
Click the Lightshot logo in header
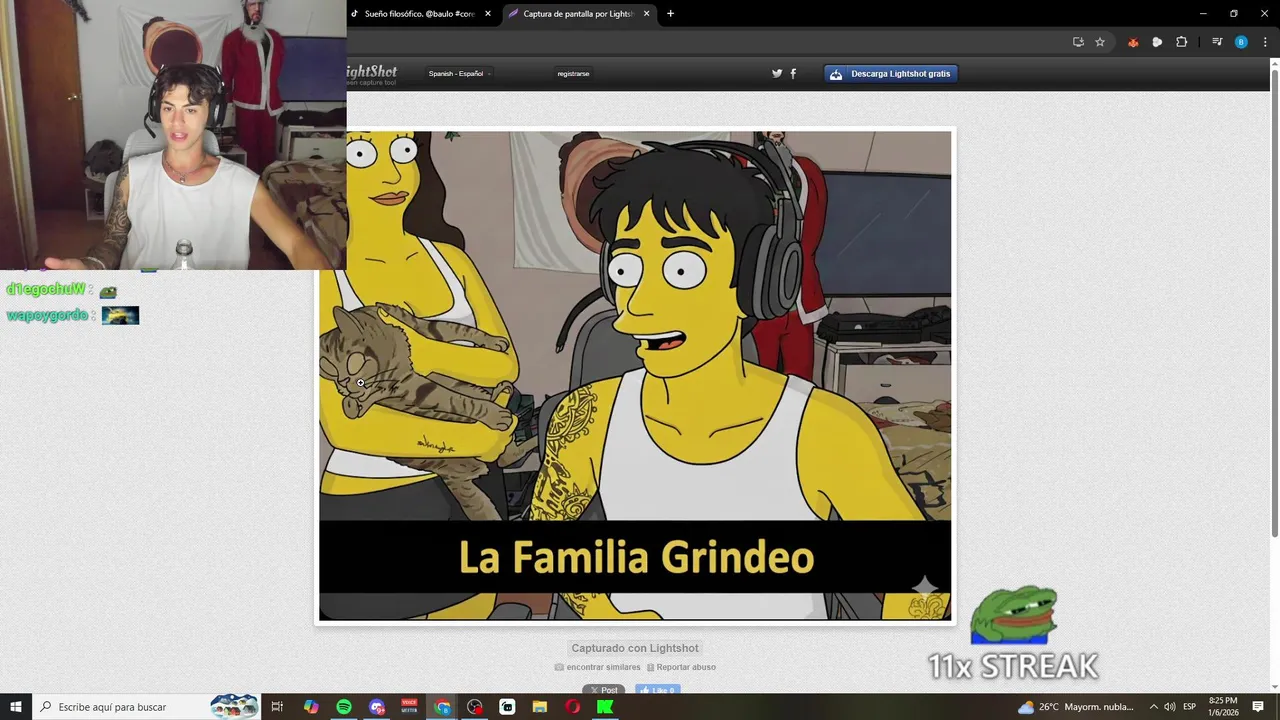click(372, 74)
